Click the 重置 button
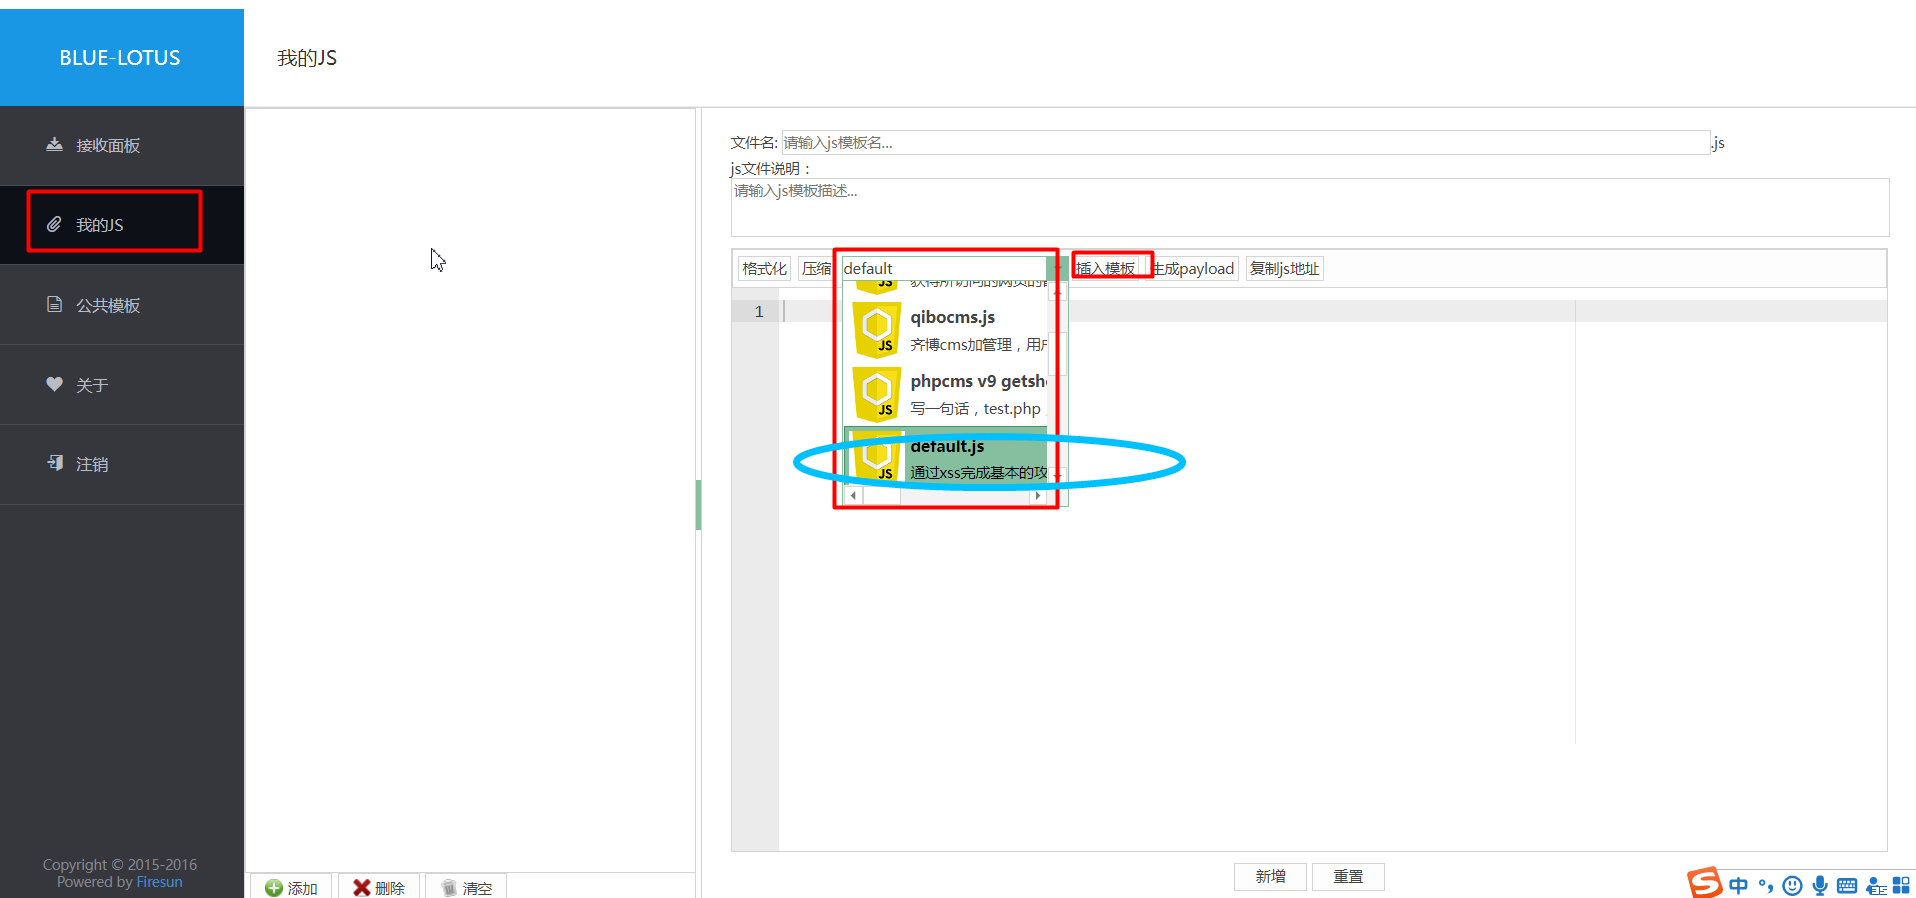 coord(1348,876)
